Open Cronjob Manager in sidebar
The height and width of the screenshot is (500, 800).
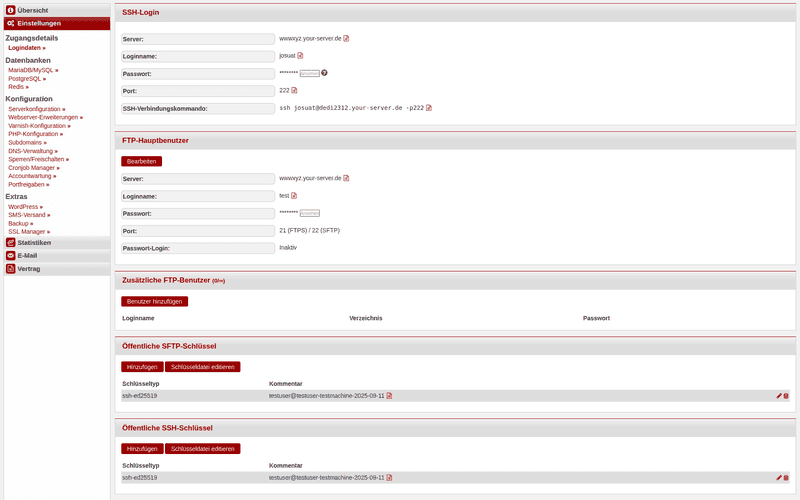(x=33, y=168)
